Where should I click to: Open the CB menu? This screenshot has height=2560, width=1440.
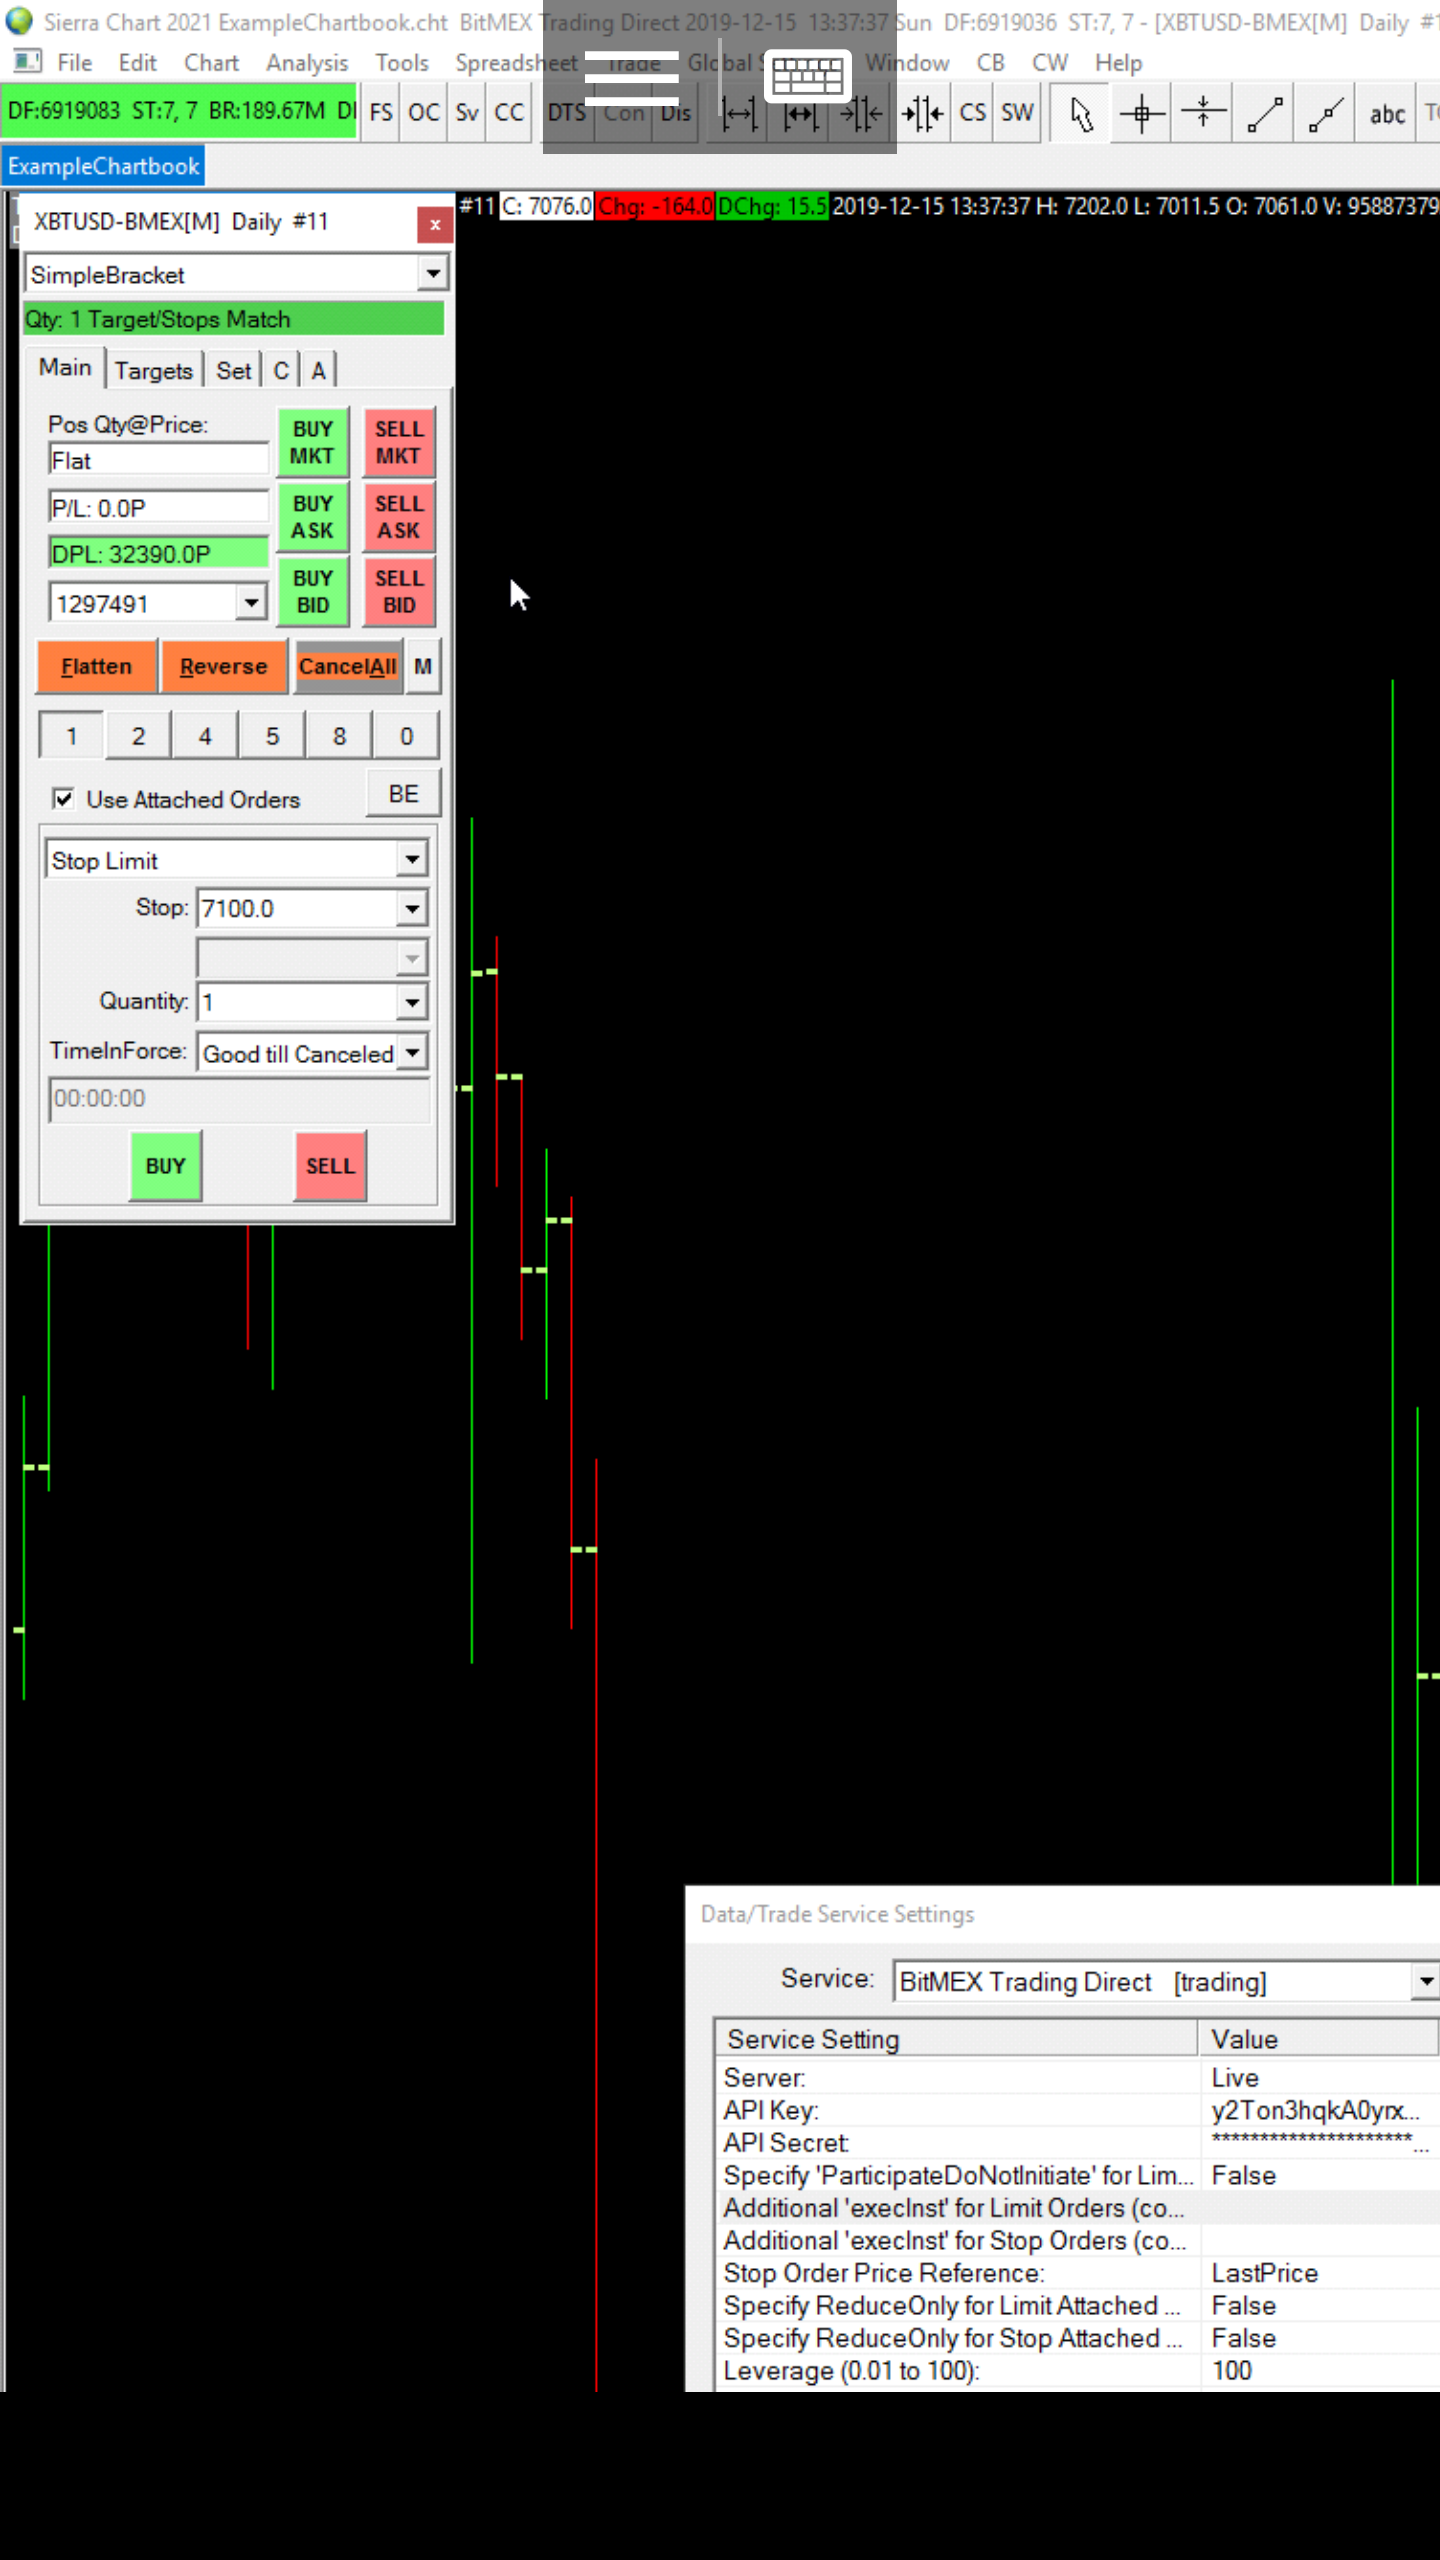pos(990,63)
